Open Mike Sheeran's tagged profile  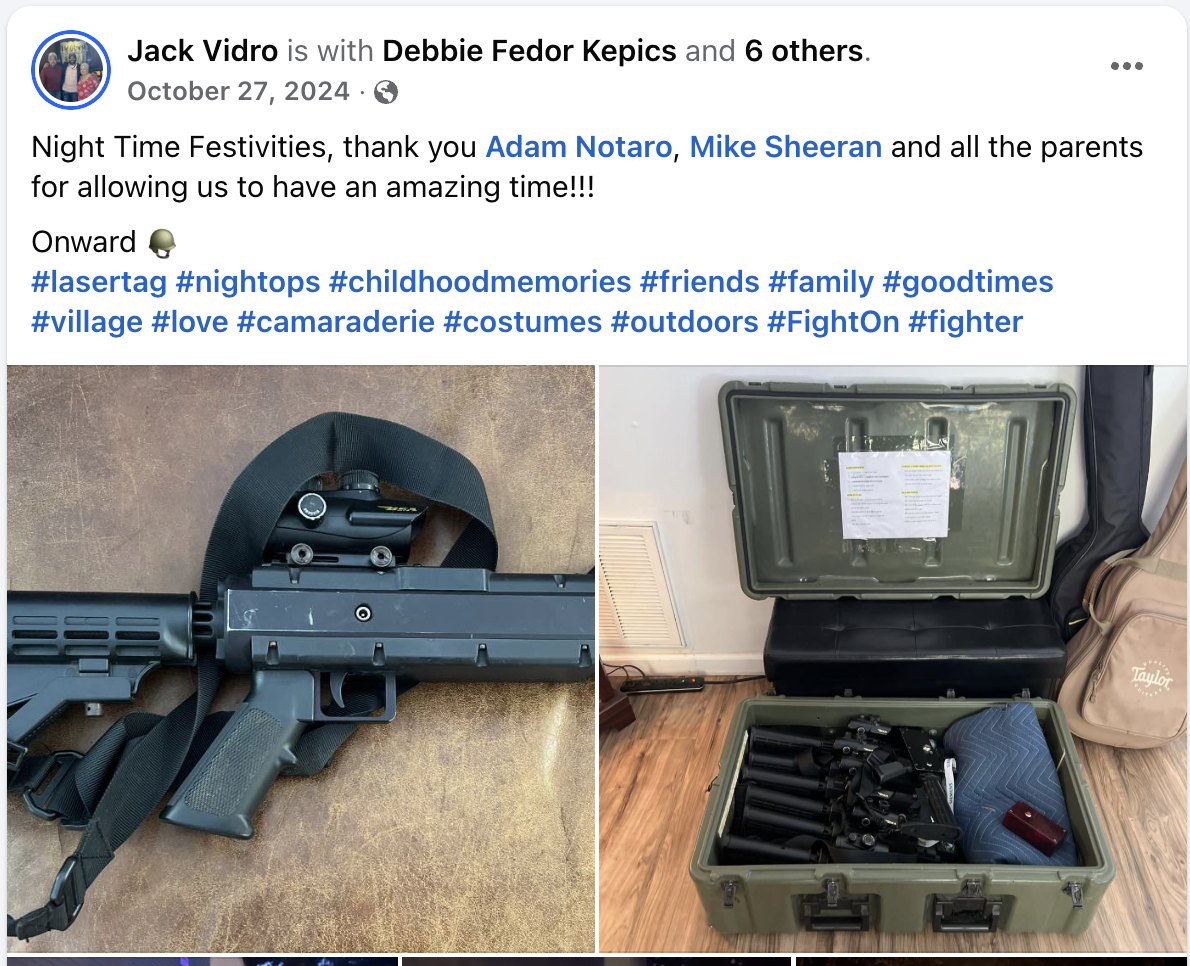pyautogui.click(x=785, y=146)
